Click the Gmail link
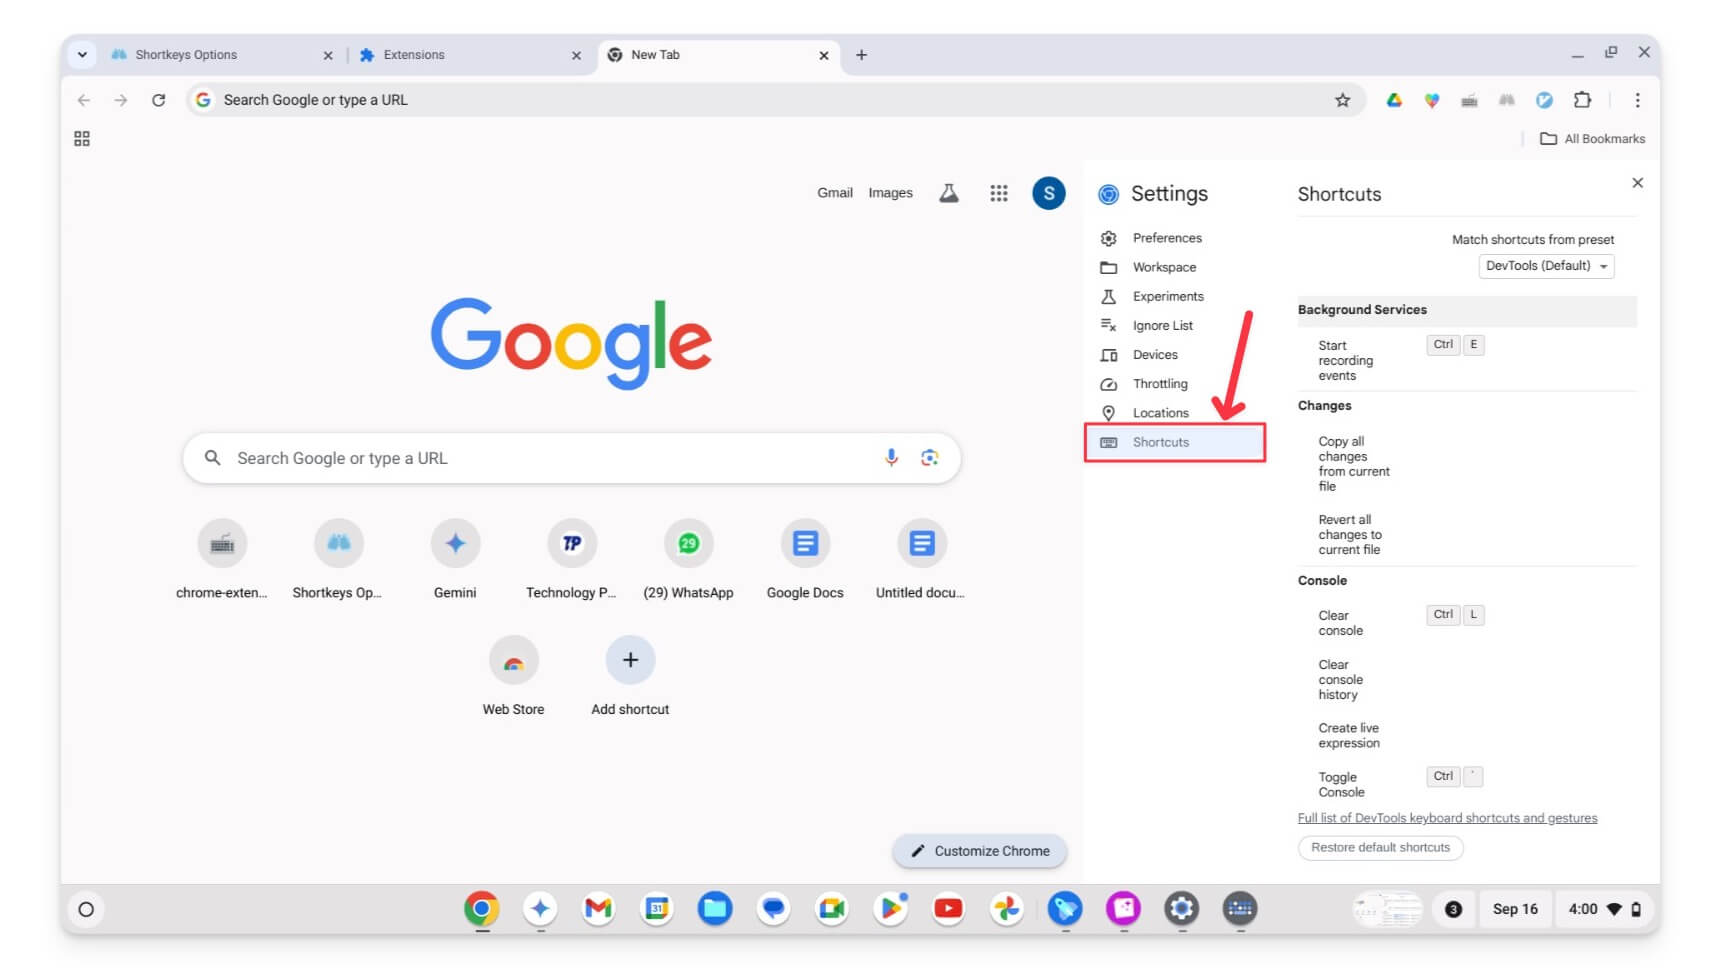Viewport: 1721px width, 968px height. coord(835,193)
